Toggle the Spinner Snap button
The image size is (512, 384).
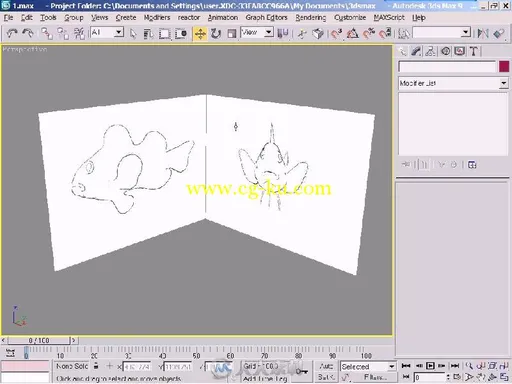click(x=385, y=33)
